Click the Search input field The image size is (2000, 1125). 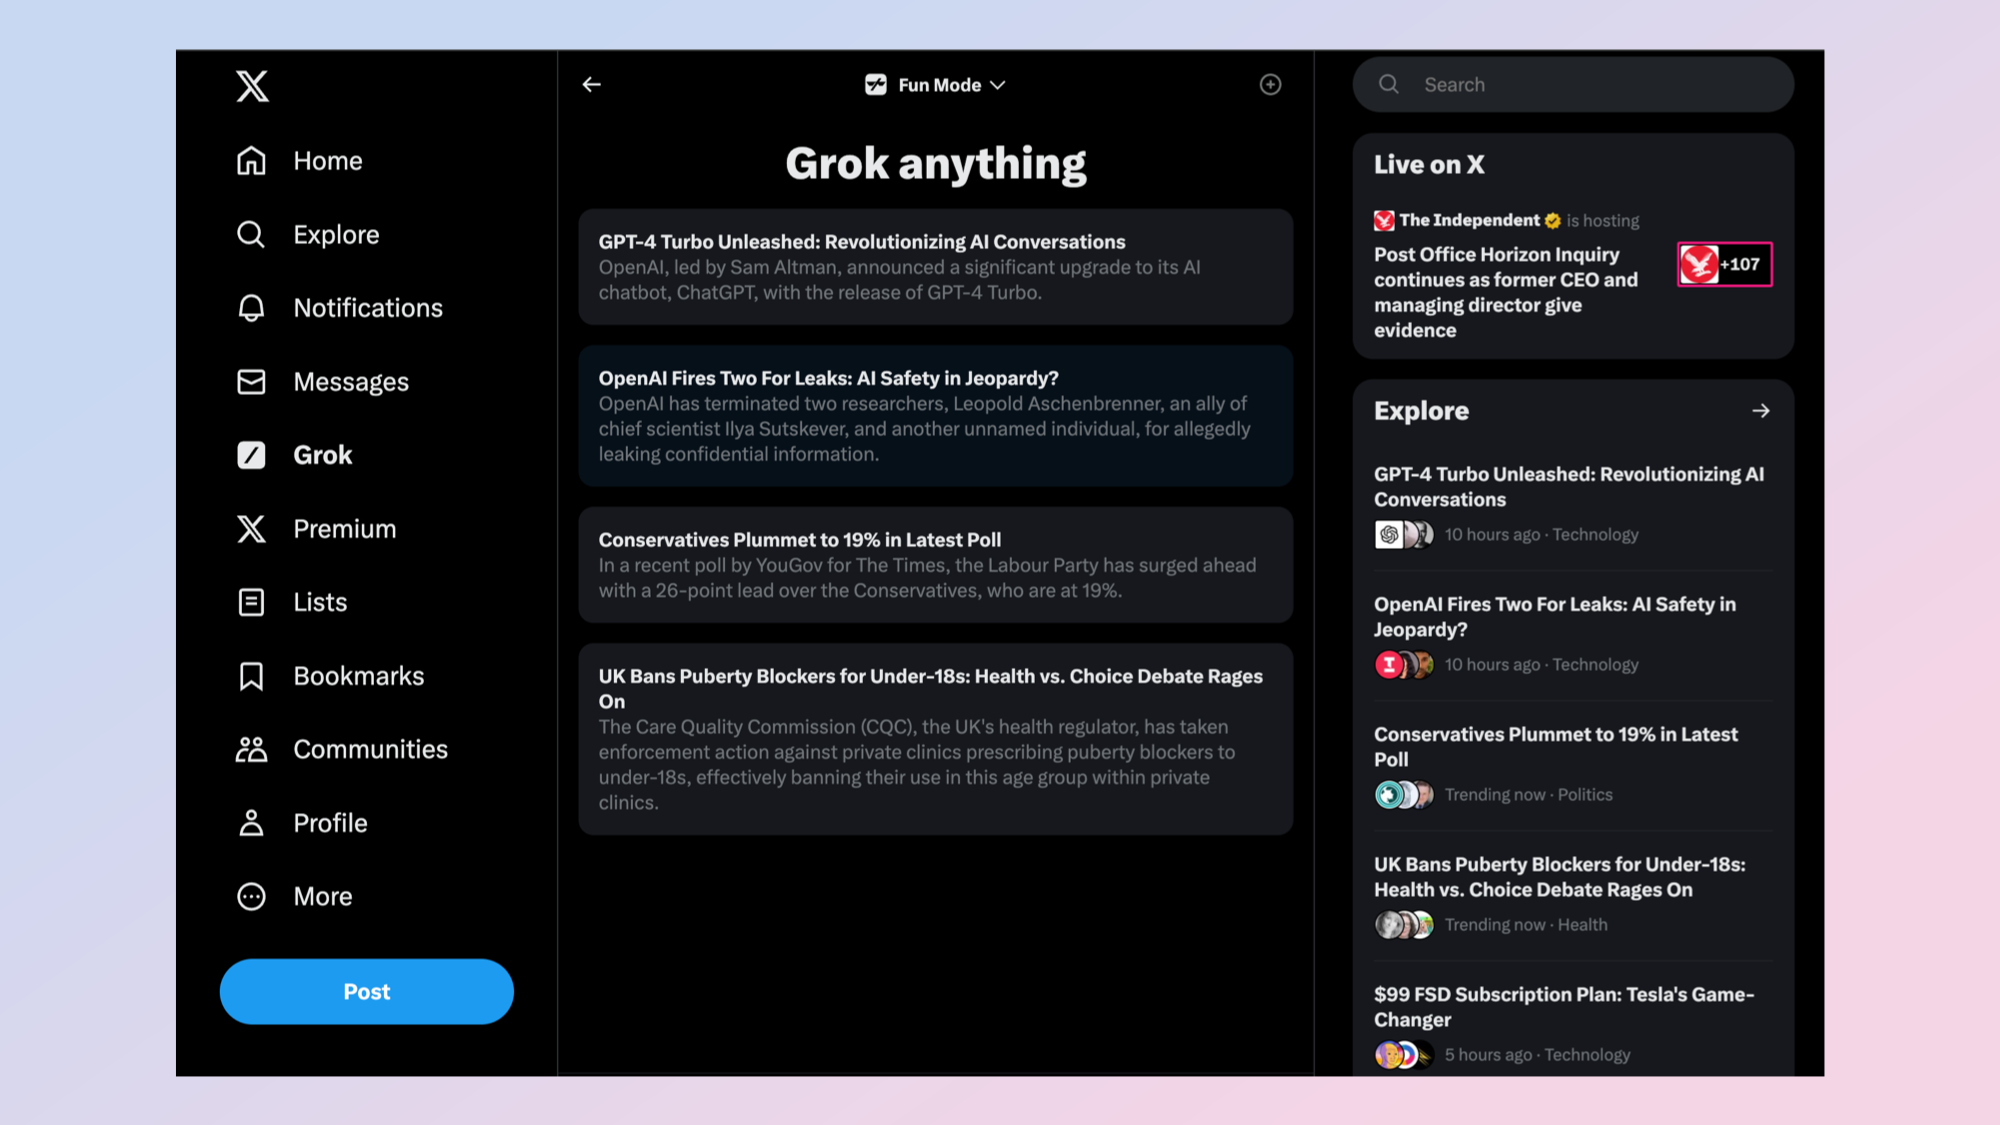coord(1590,85)
